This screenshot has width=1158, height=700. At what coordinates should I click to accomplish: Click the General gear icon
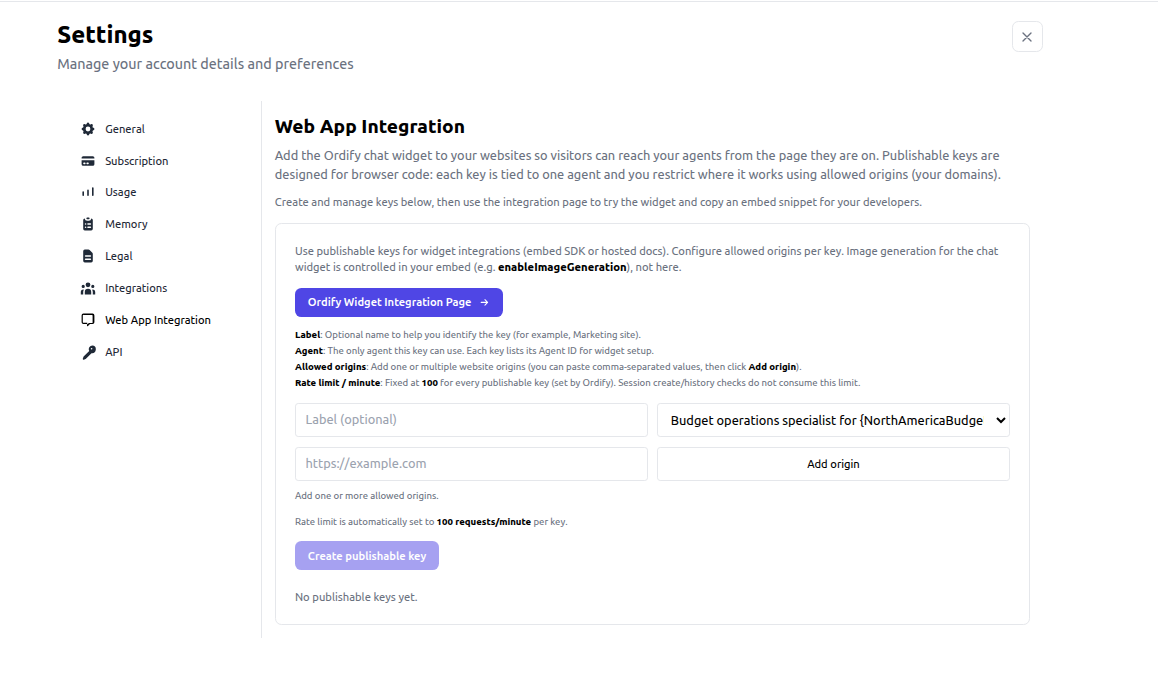[x=88, y=129]
